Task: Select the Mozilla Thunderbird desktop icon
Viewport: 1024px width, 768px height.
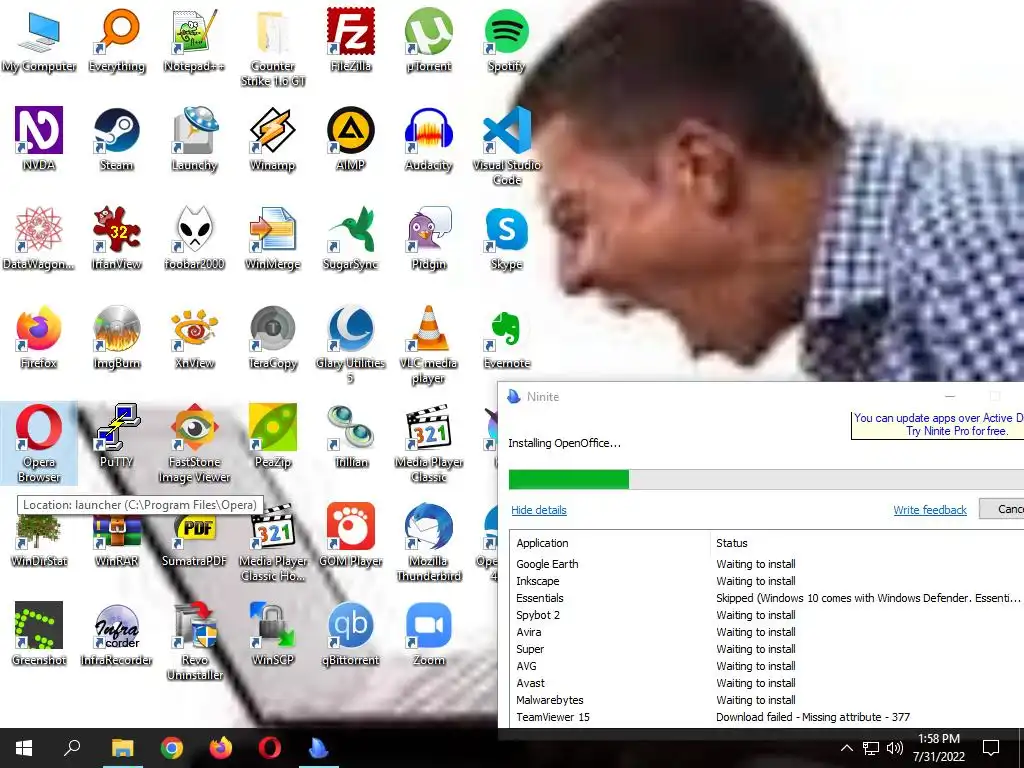Action: click(x=428, y=542)
